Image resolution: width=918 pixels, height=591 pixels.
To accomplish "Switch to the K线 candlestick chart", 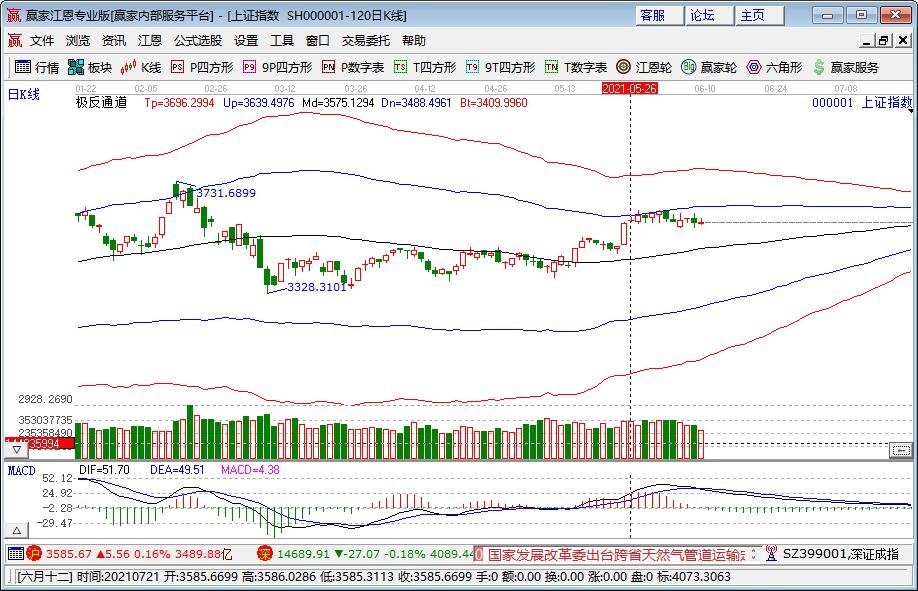I will 141,67.
